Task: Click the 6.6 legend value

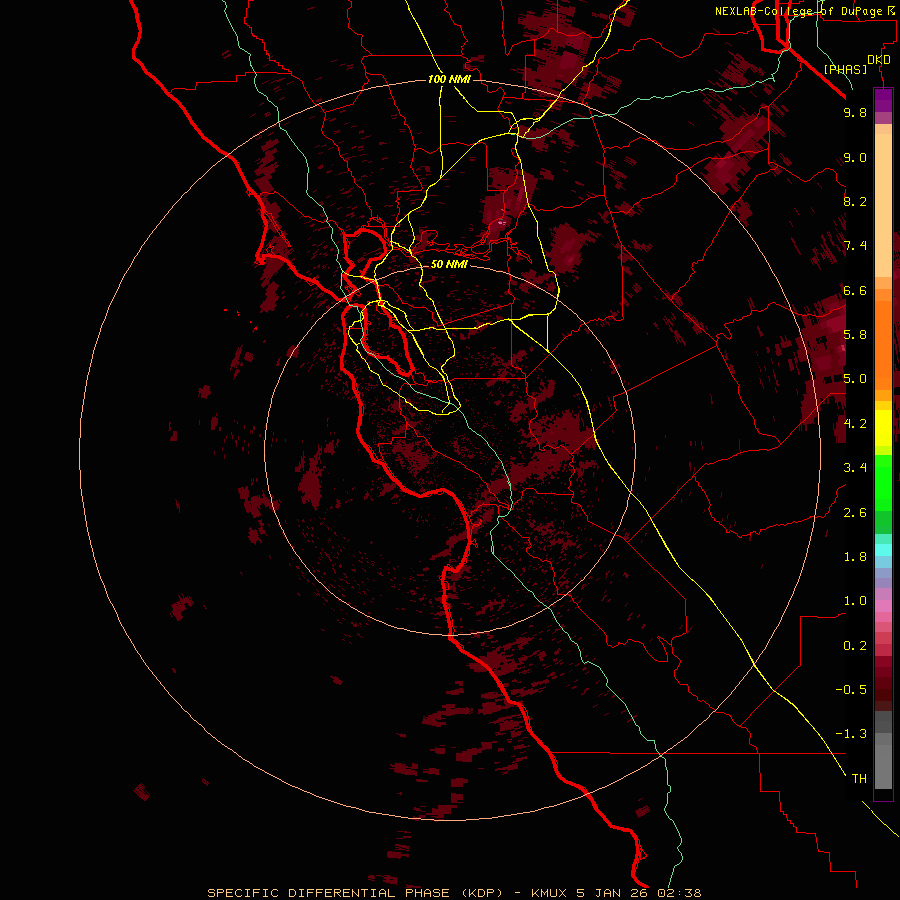Action: coord(855,290)
